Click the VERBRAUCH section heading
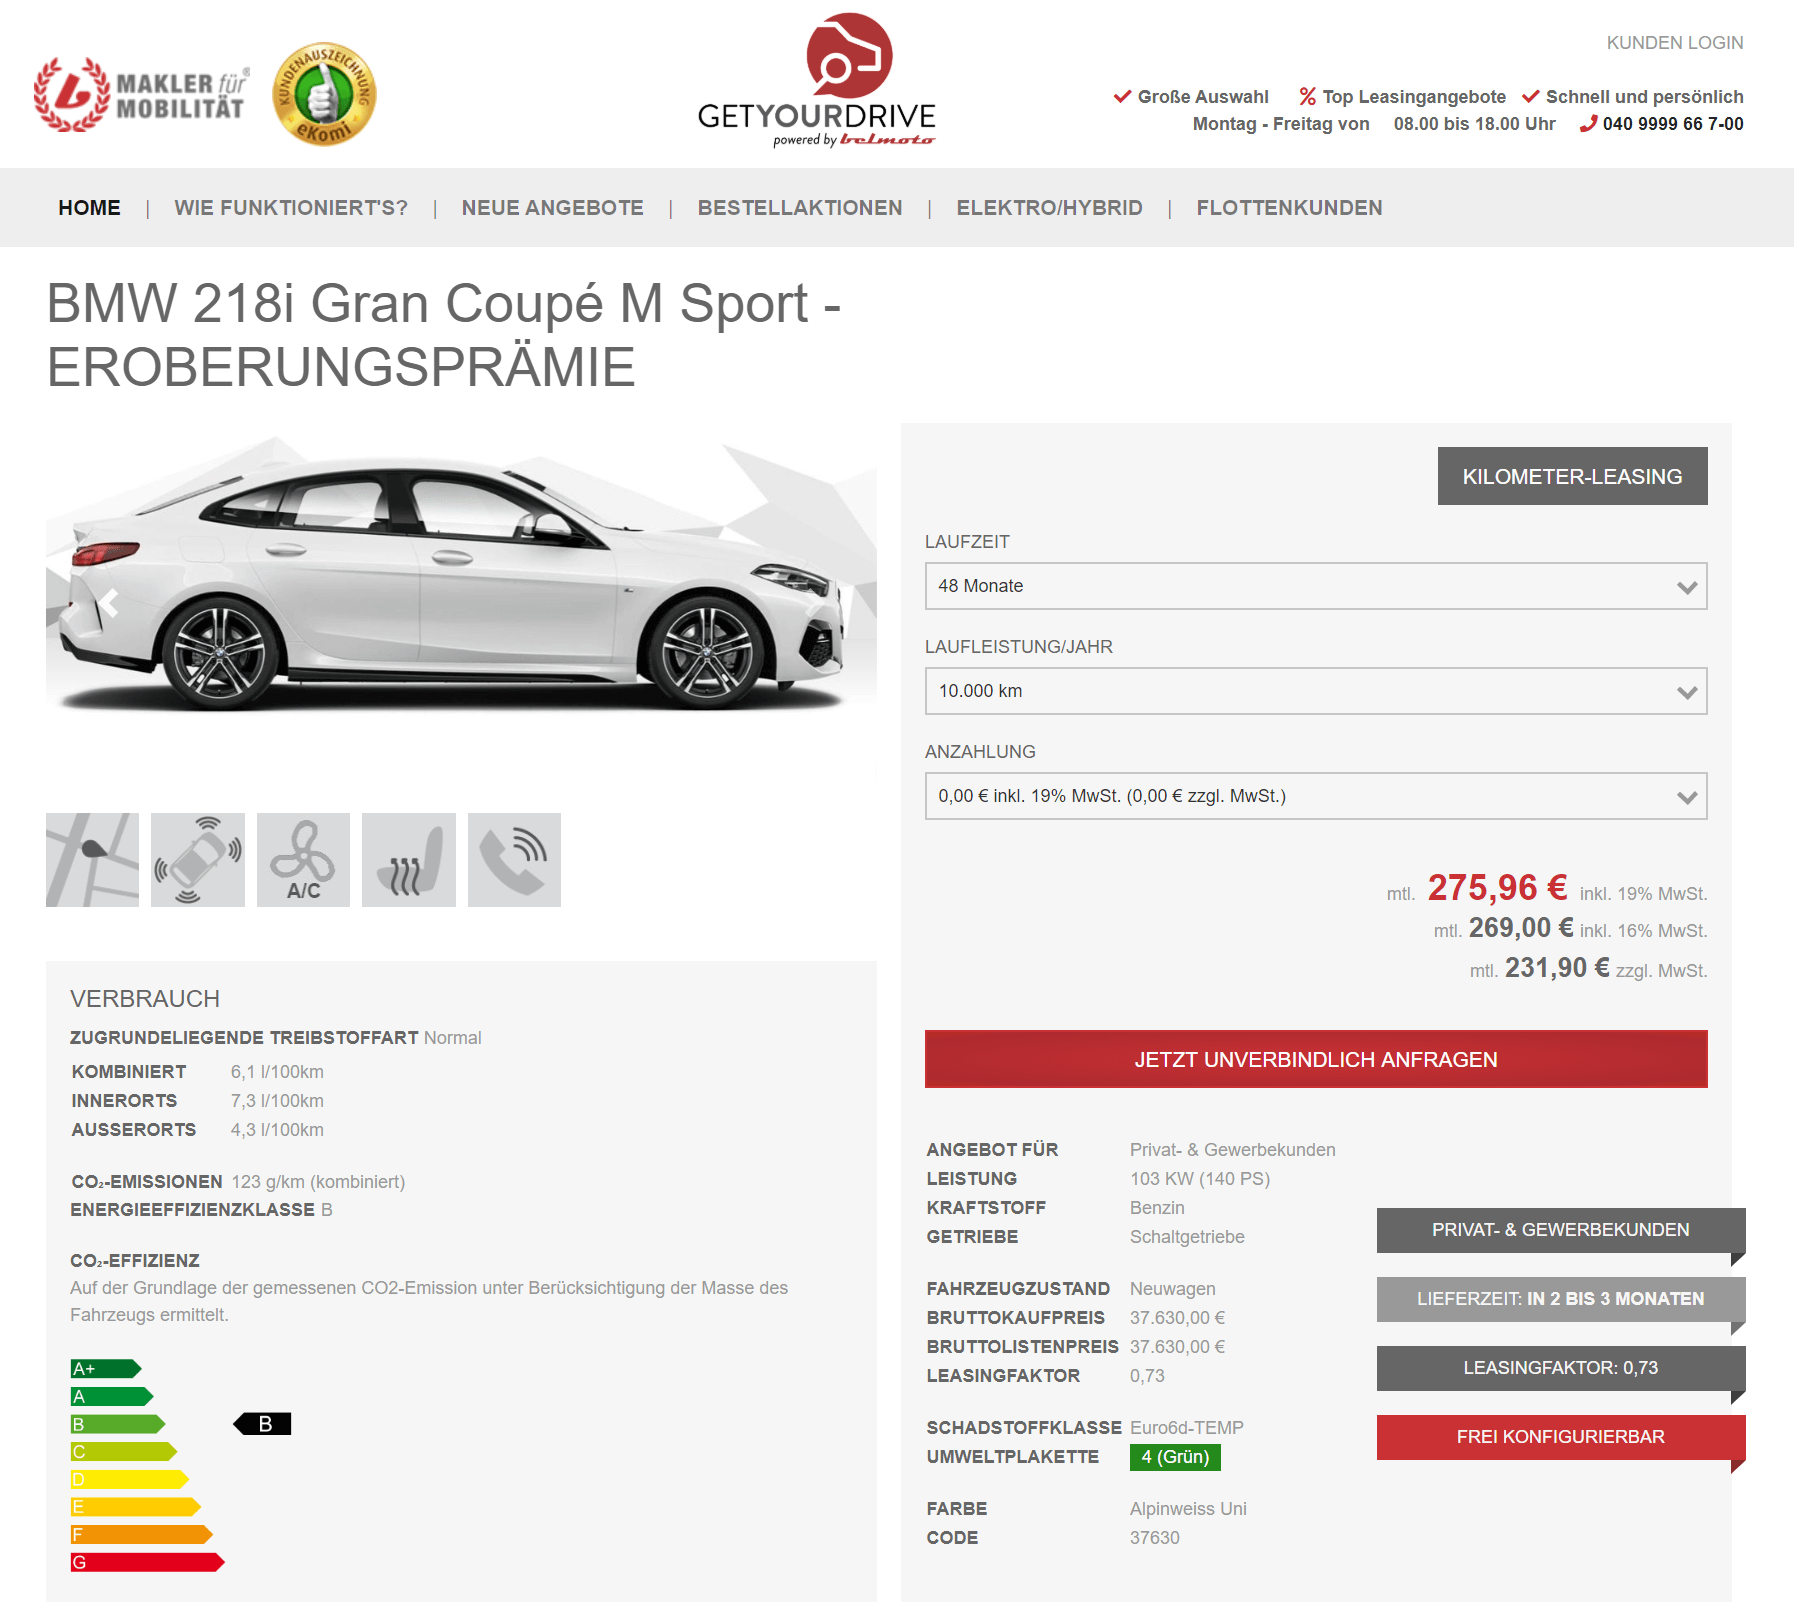1794x1615 pixels. 145,999
